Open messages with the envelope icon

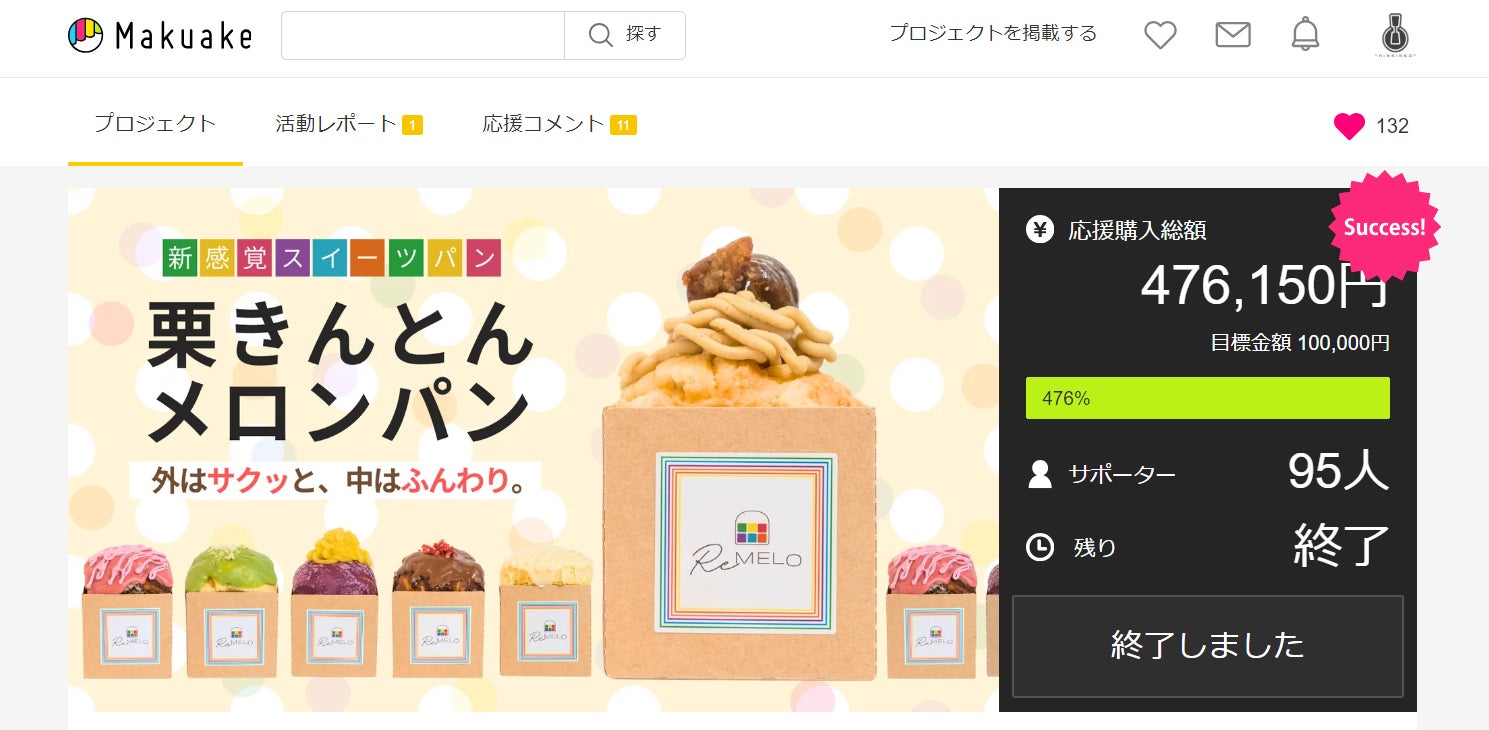tap(1233, 35)
